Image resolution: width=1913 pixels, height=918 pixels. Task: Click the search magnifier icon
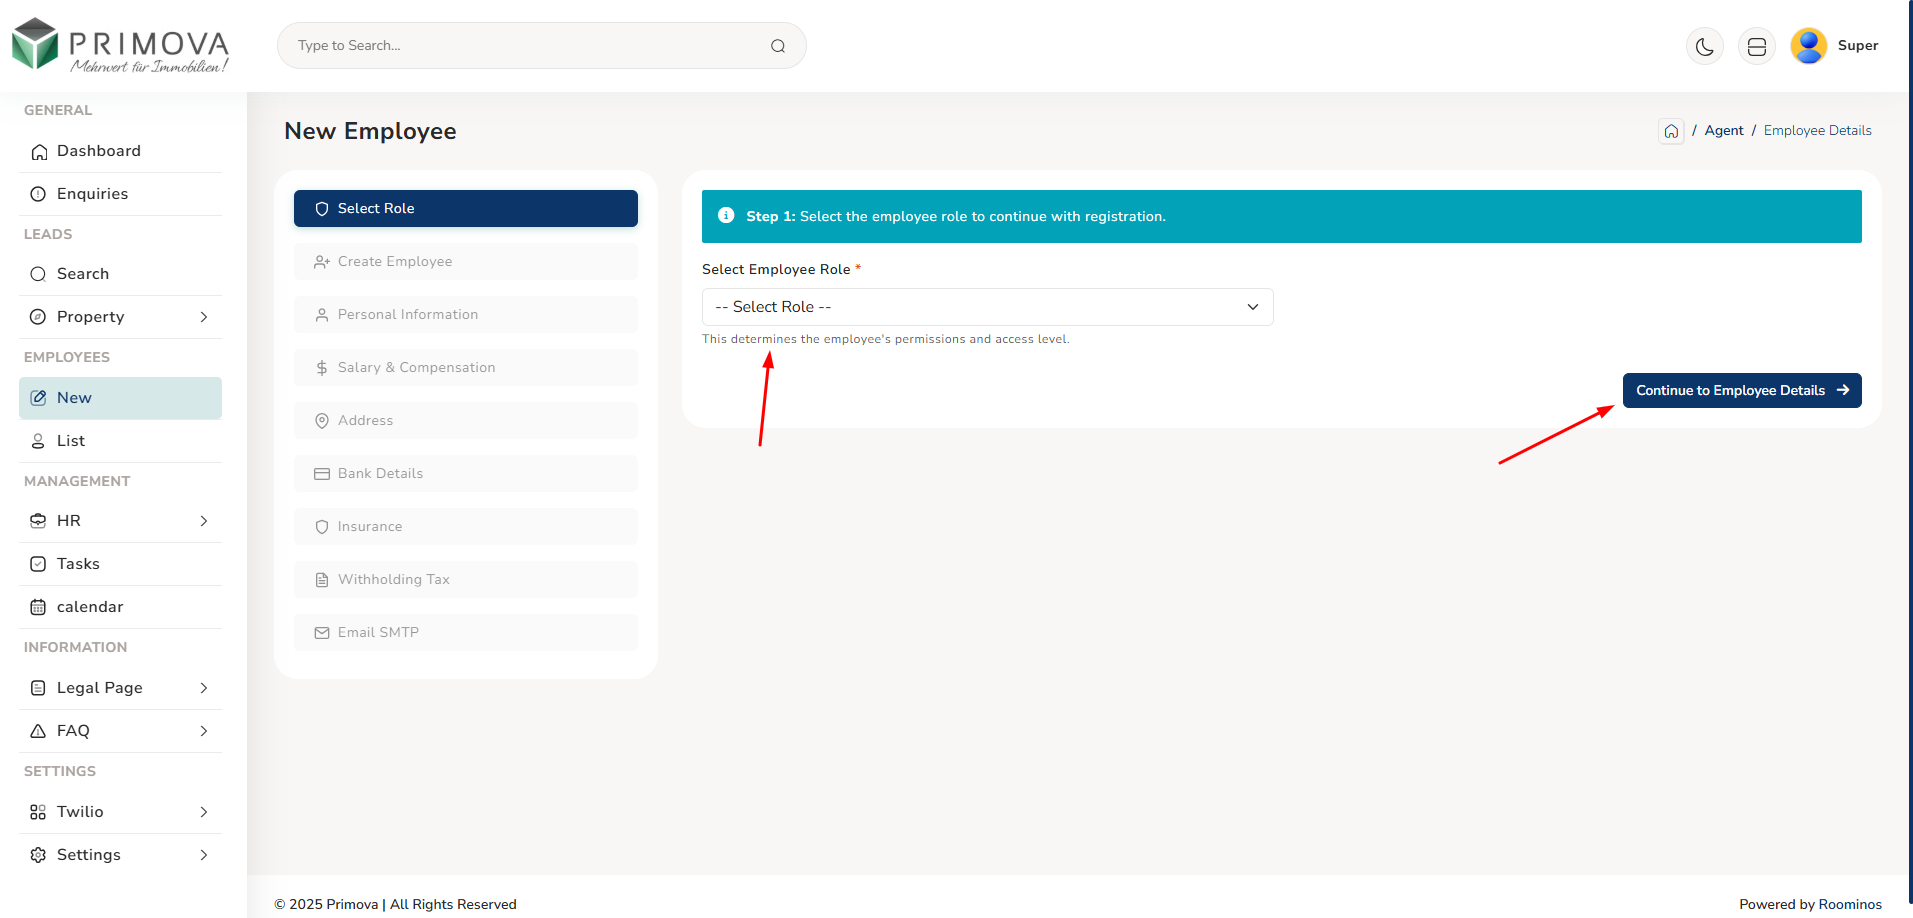click(777, 46)
